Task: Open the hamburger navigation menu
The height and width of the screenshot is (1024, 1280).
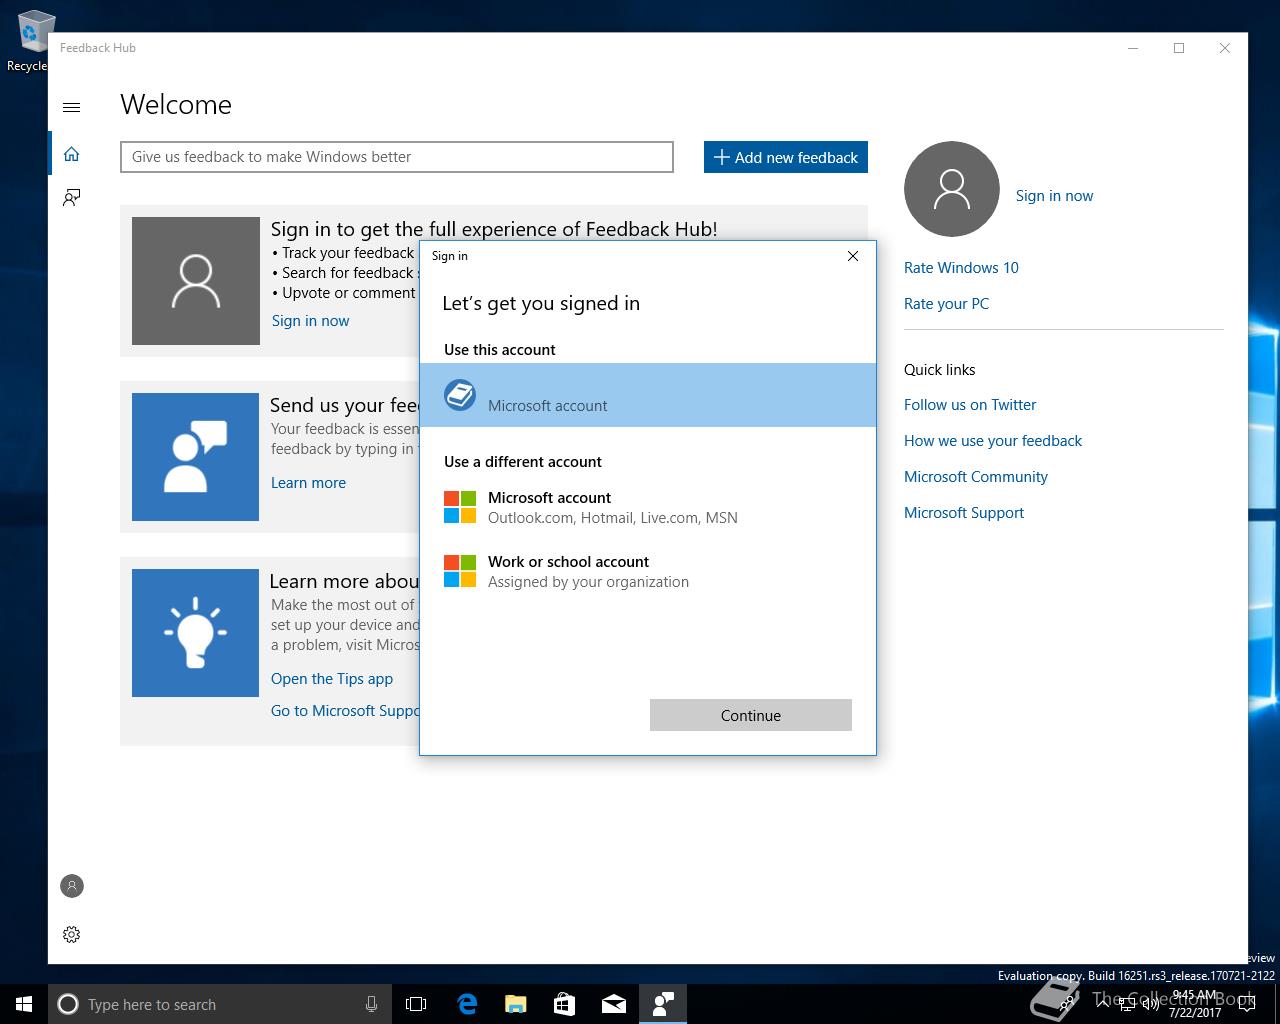Action: pyautogui.click(x=71, y=107)
